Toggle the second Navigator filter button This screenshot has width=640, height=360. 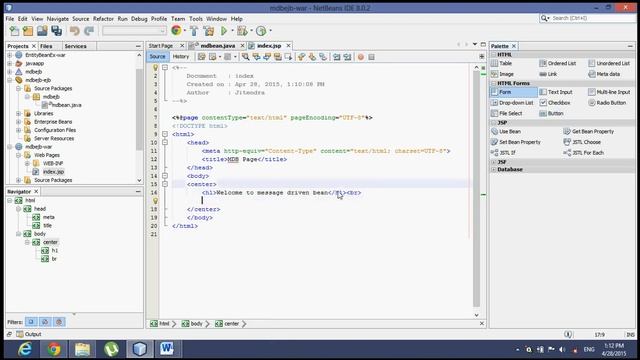click(x=45, y=322)
